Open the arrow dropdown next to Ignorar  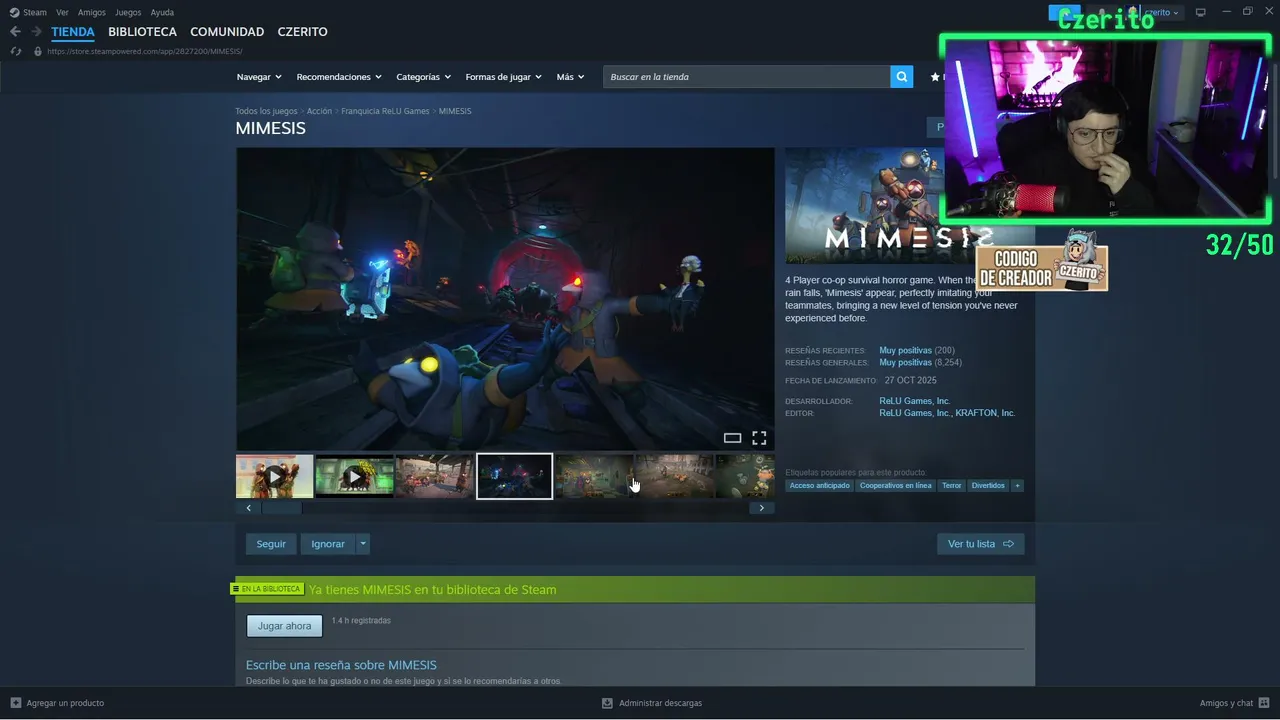[363, 544]
